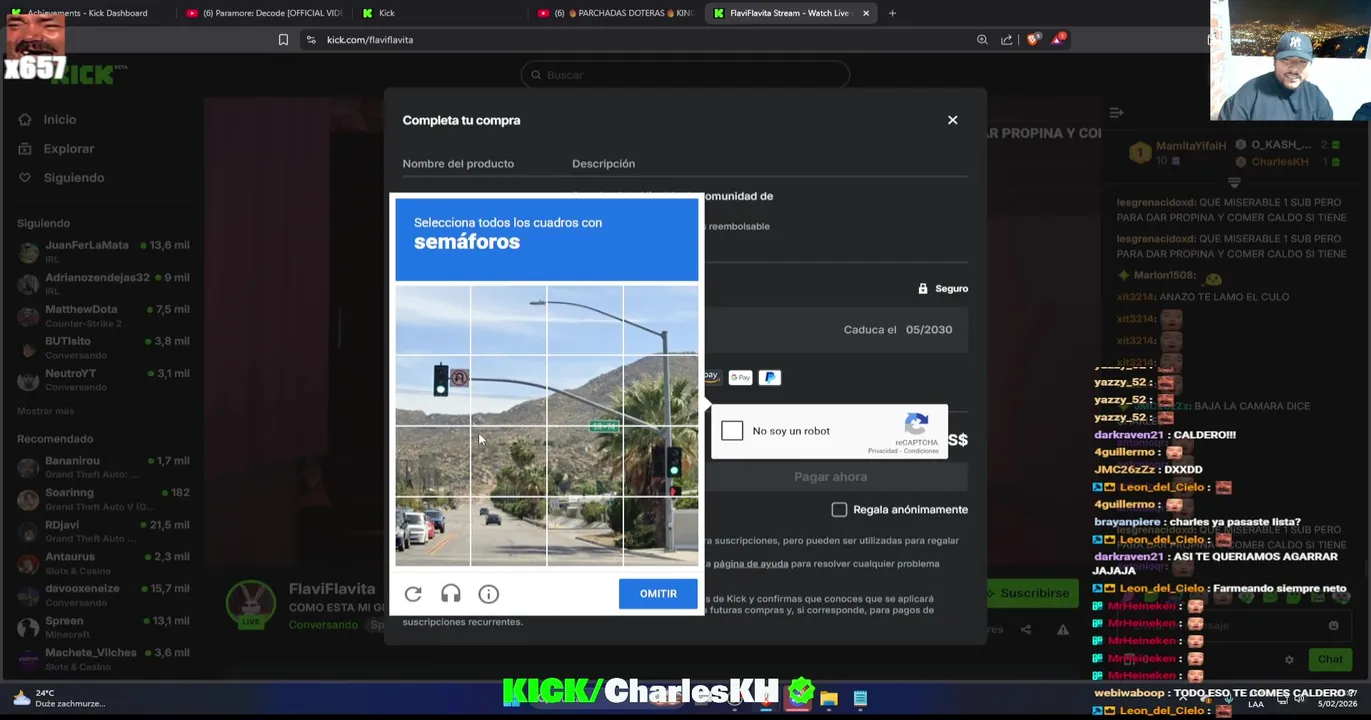The height and width of the screenshot is (720, 1371).
Task: Open Antaurus recommended channel
Action: point(103,562)
